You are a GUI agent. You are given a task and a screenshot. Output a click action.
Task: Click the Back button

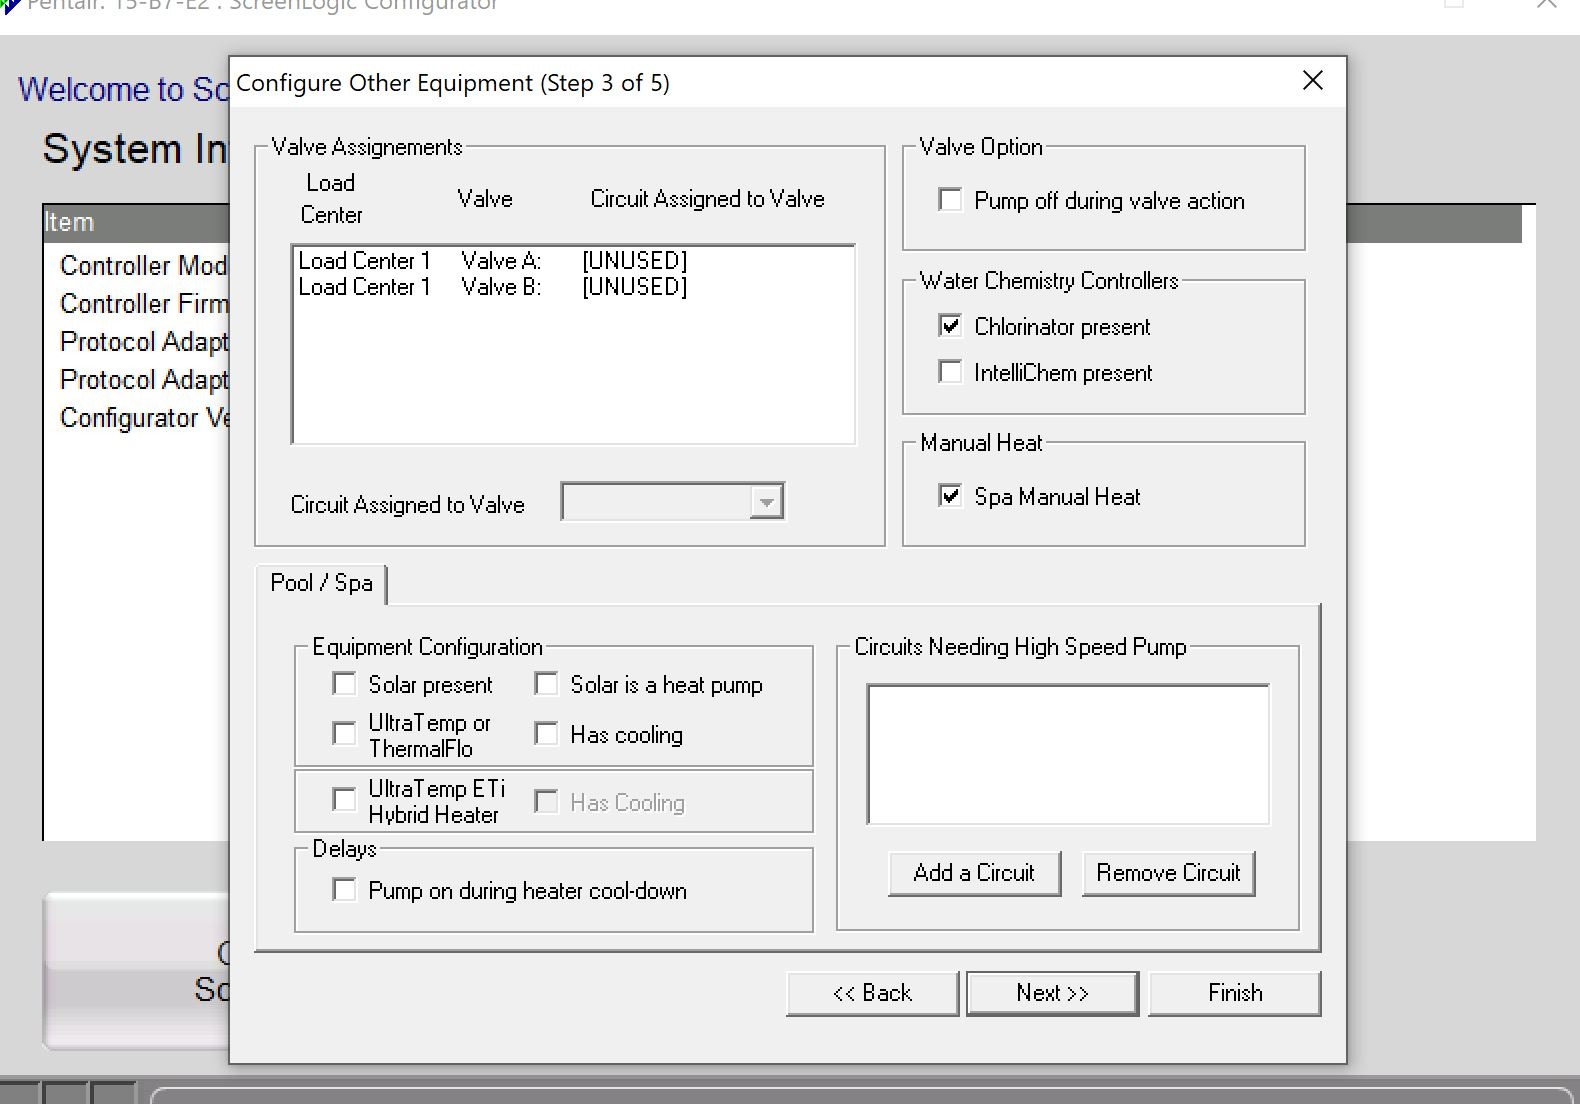coord(872,993)
